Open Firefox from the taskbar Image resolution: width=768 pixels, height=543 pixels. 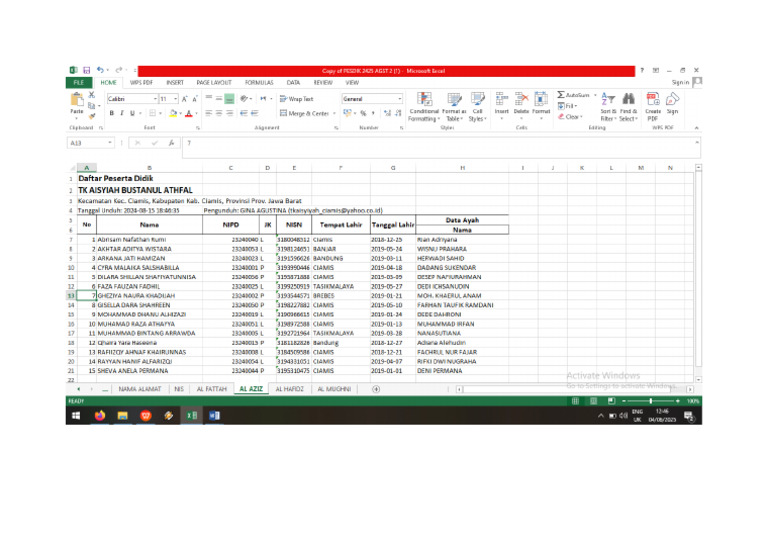(99, 416)
